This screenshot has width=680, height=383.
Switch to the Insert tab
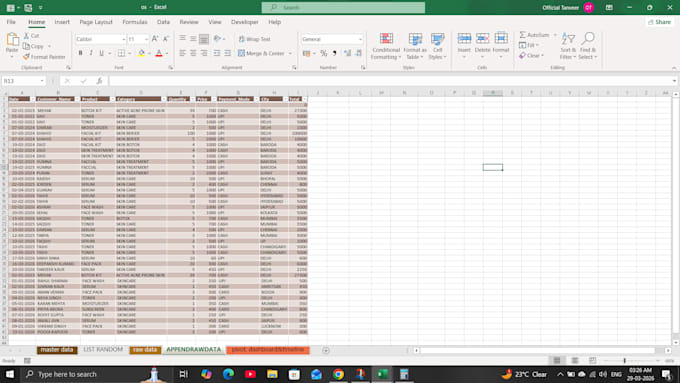[x=62, y=22]
